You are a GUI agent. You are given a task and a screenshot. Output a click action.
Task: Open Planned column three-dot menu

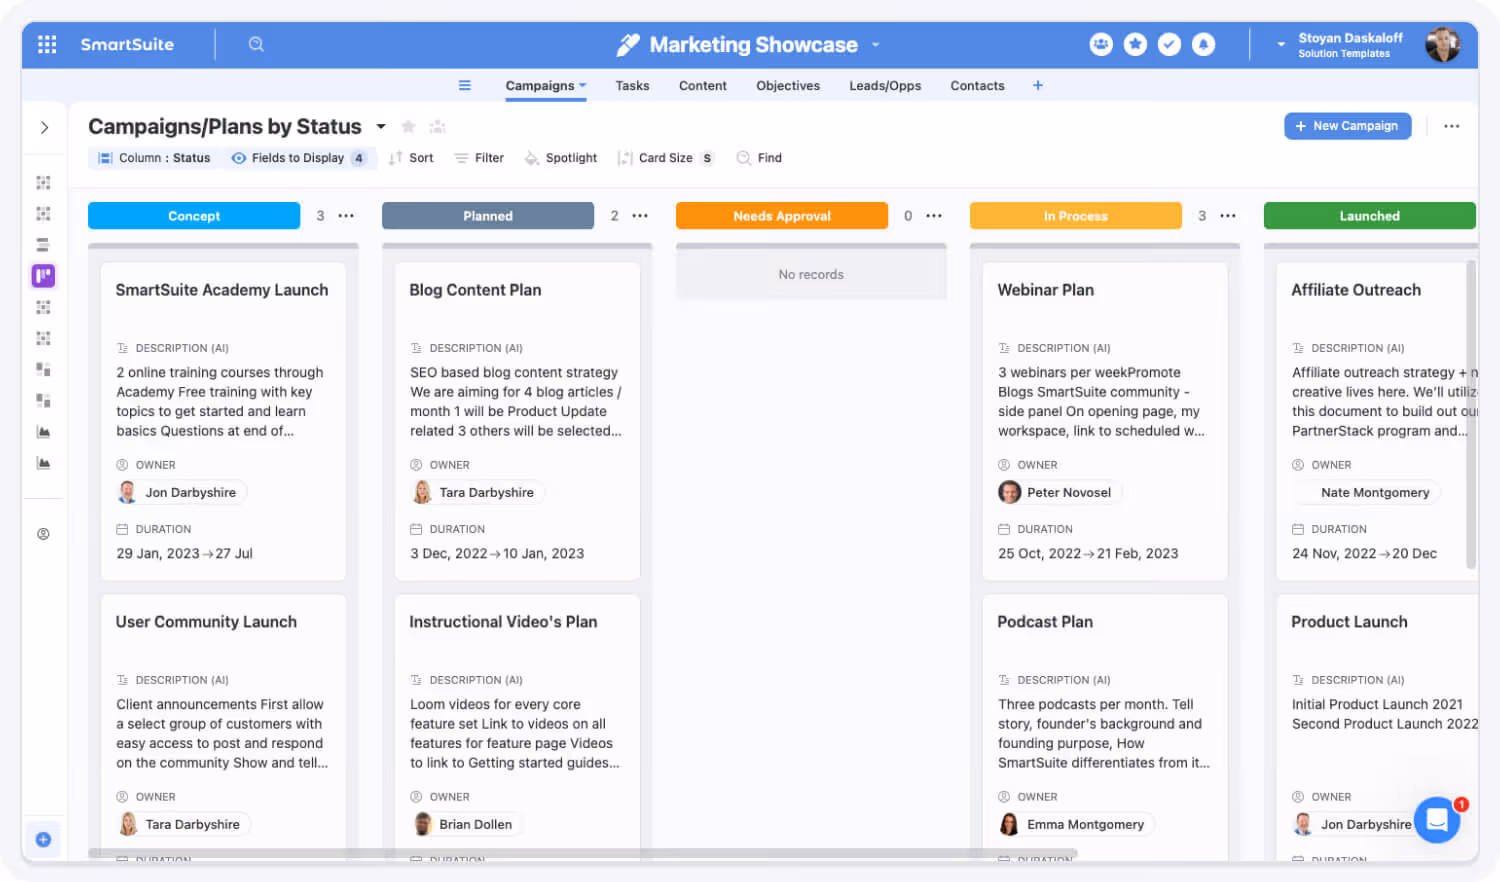point(640,216)
